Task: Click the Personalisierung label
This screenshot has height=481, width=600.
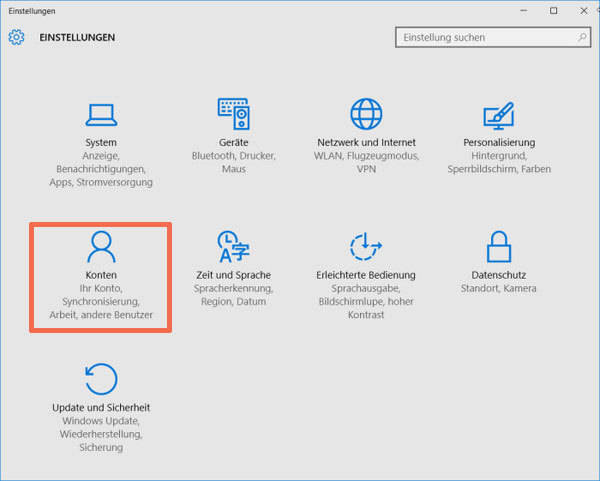Action: pos(499,142)
